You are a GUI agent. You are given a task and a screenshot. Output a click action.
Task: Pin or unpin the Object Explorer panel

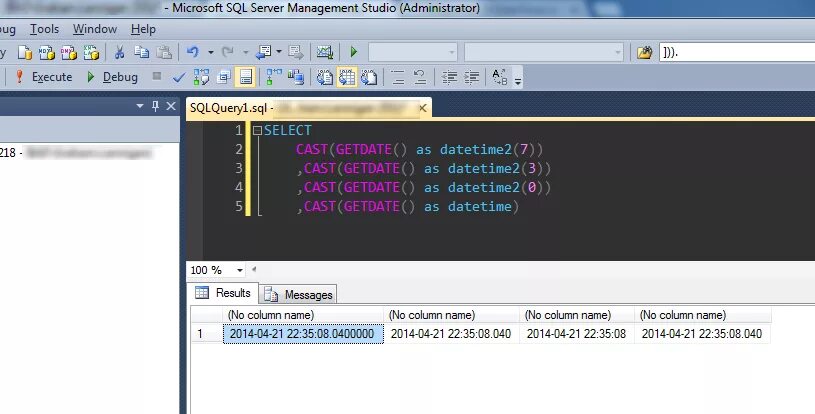click(x=155, y=106)
